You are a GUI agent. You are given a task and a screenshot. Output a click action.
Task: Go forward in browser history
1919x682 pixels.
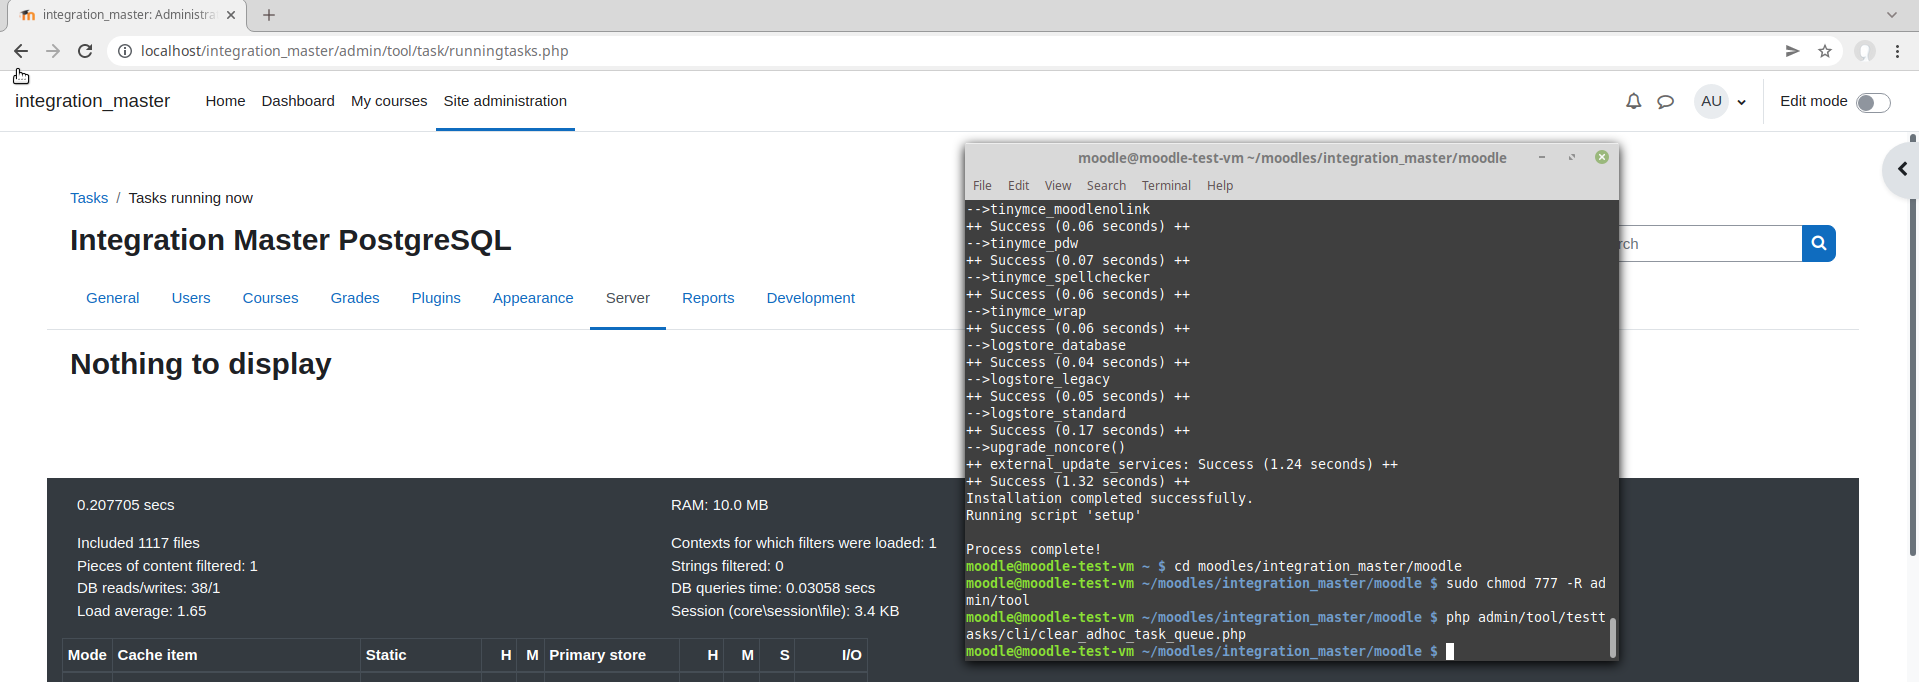coord(53,51)
